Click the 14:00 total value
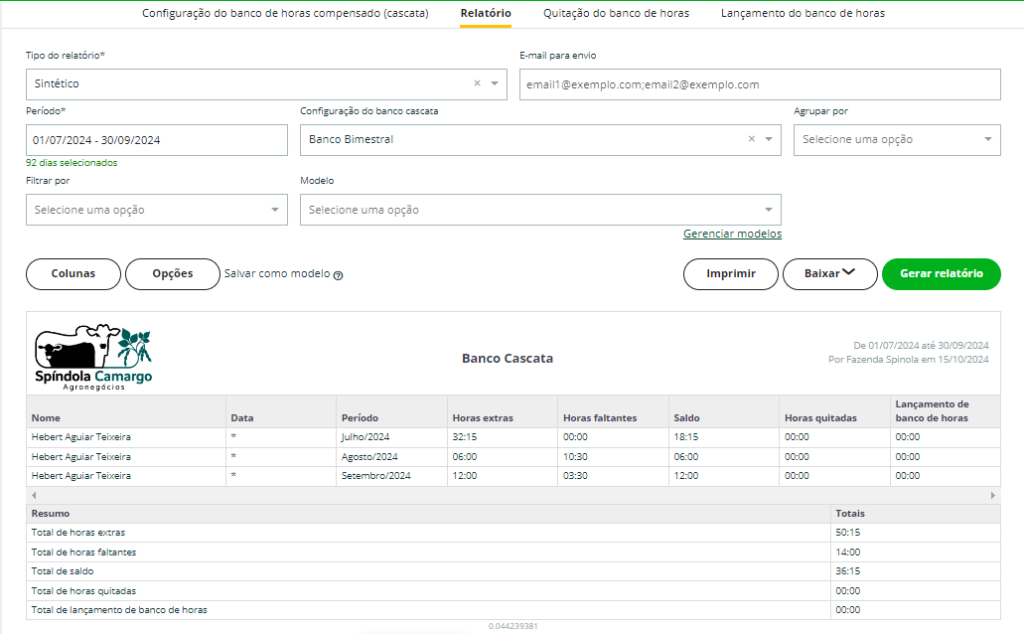1024x634 pixels. tap(848, 552)
